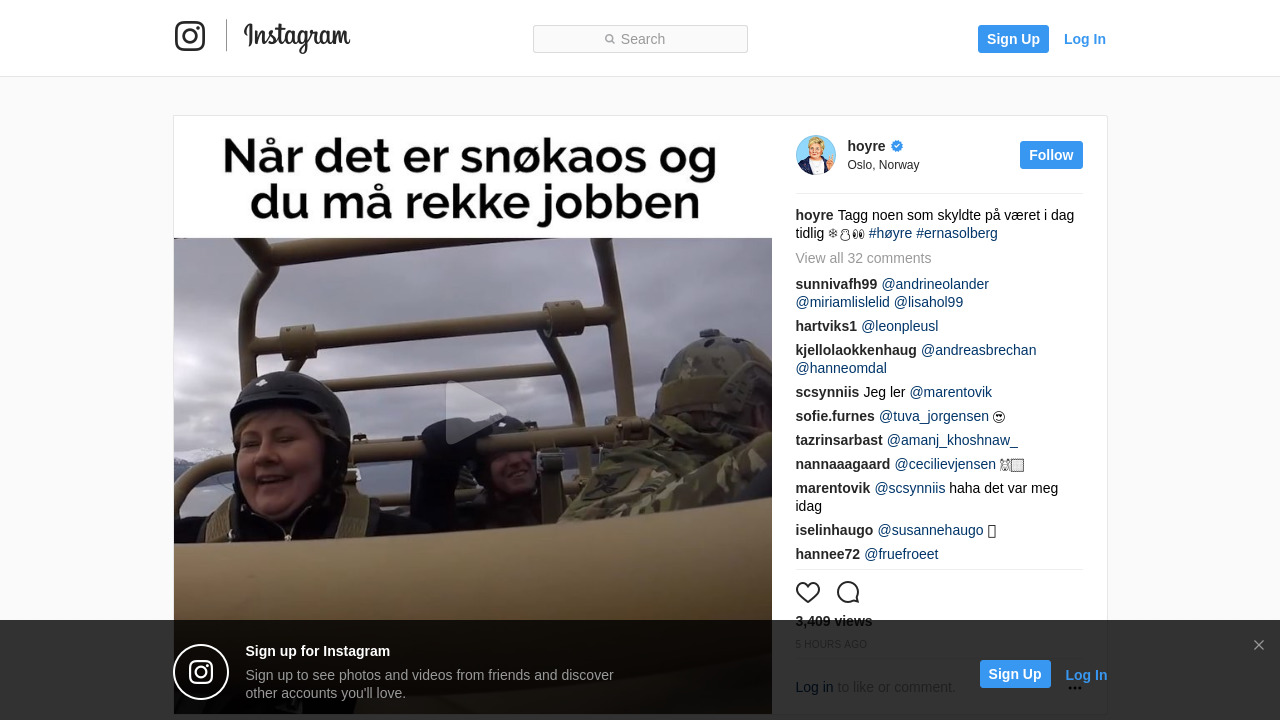This screenshot has width=1280, height=720.
Task: Open sunnivafh99 commenter profile
Action: tap(836, 284)
